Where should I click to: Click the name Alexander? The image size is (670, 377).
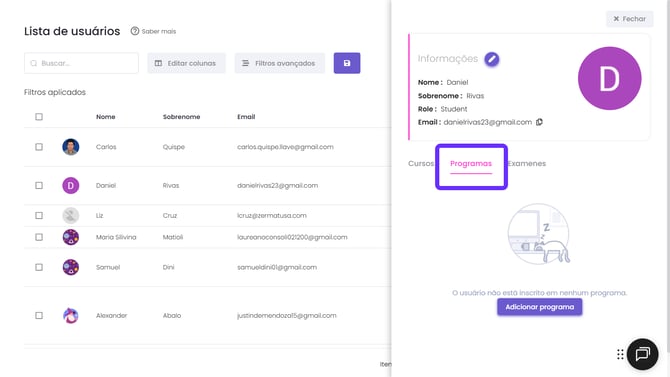112,315
